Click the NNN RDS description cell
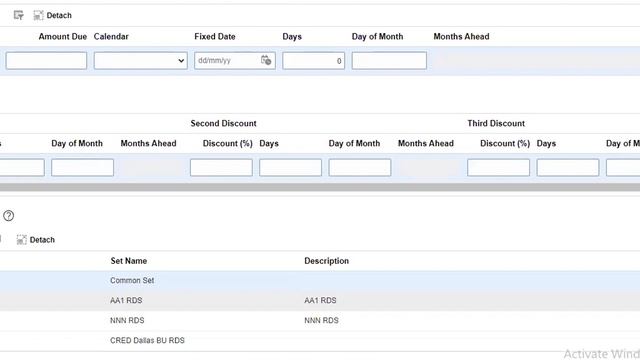This screenshot has width=640, height=360. tap(322, 320)
